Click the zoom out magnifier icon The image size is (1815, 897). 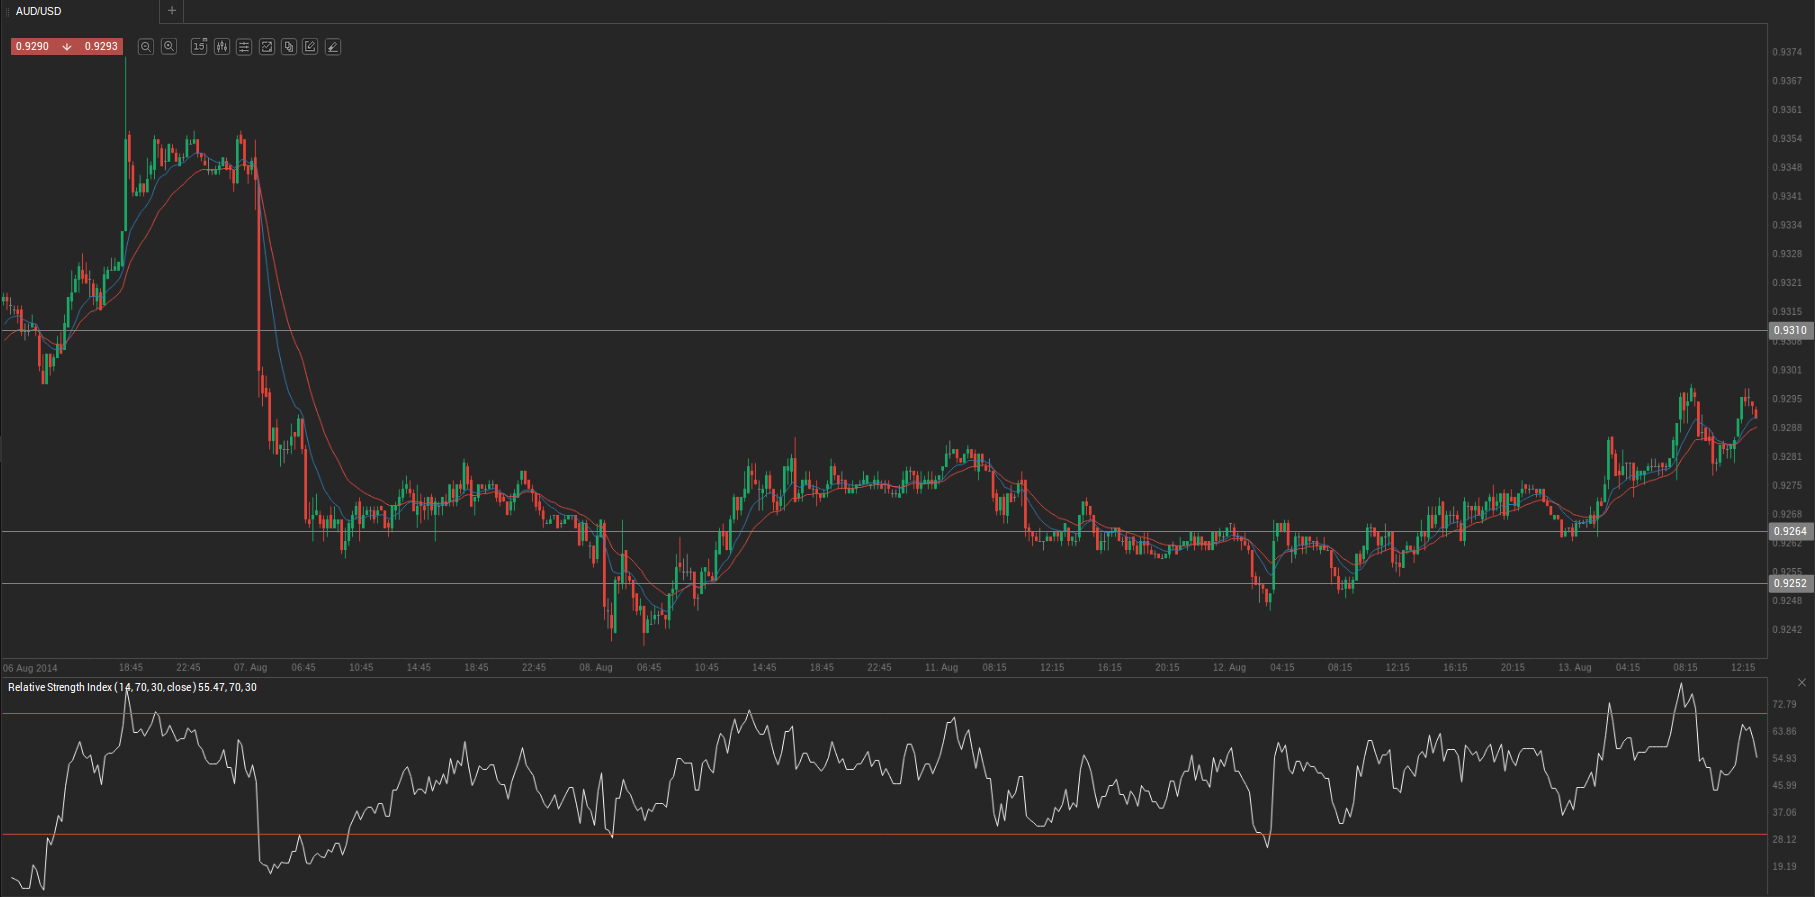146,47
